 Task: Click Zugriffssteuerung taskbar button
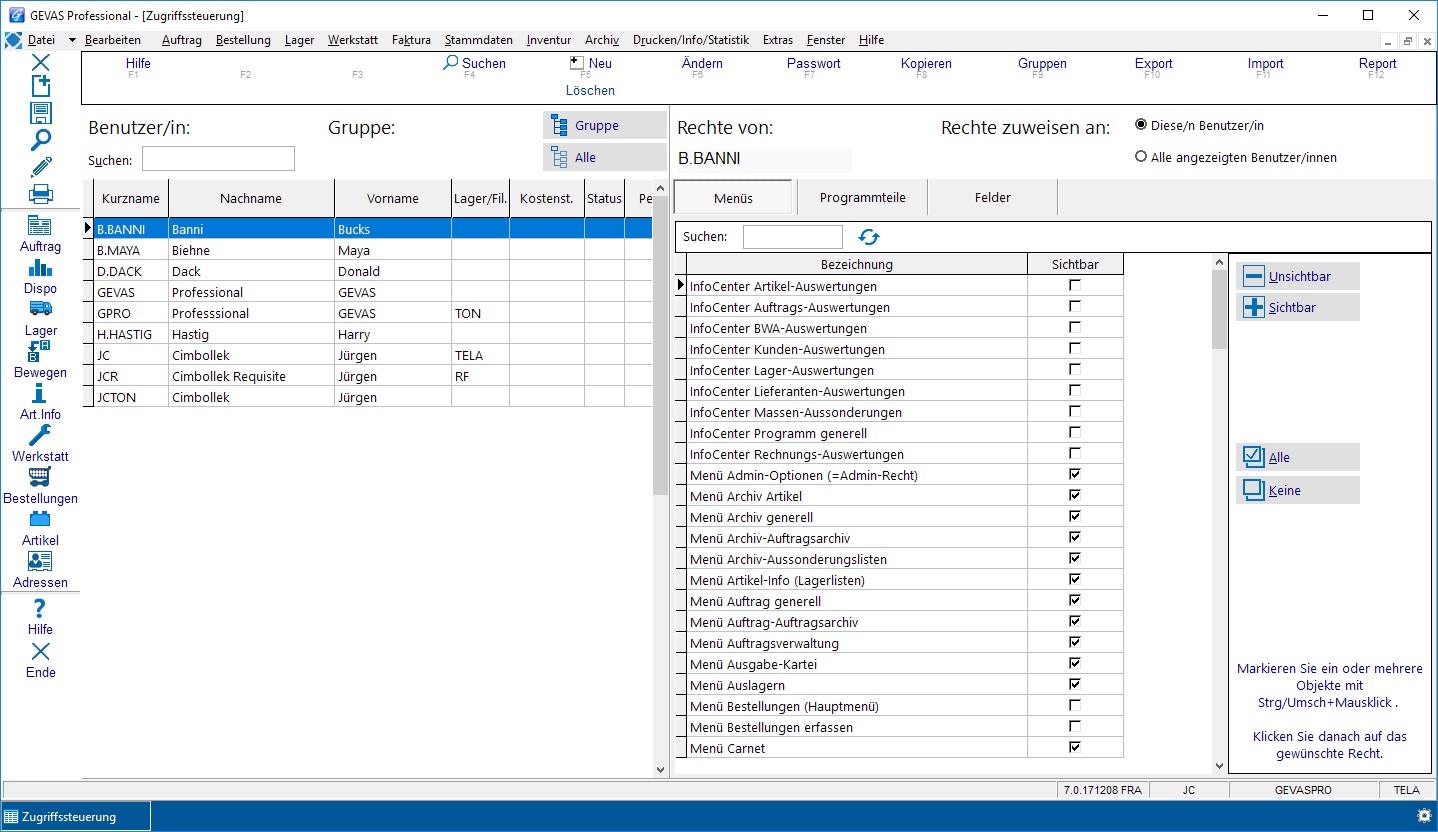76,816
